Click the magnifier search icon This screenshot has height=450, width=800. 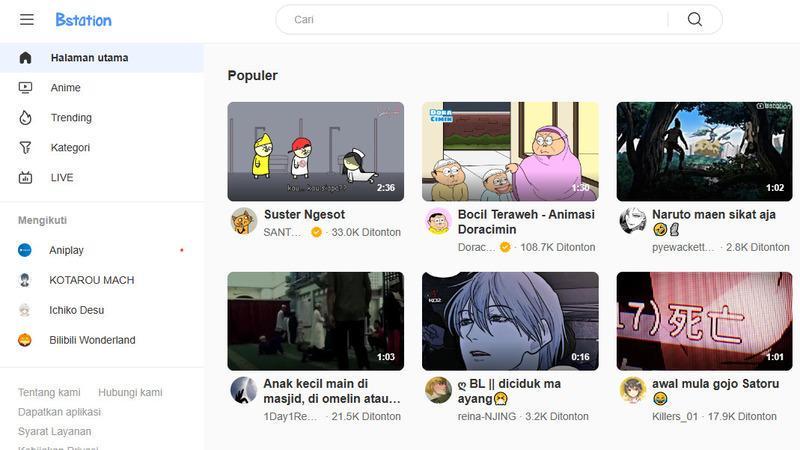(x=694, y=20)
